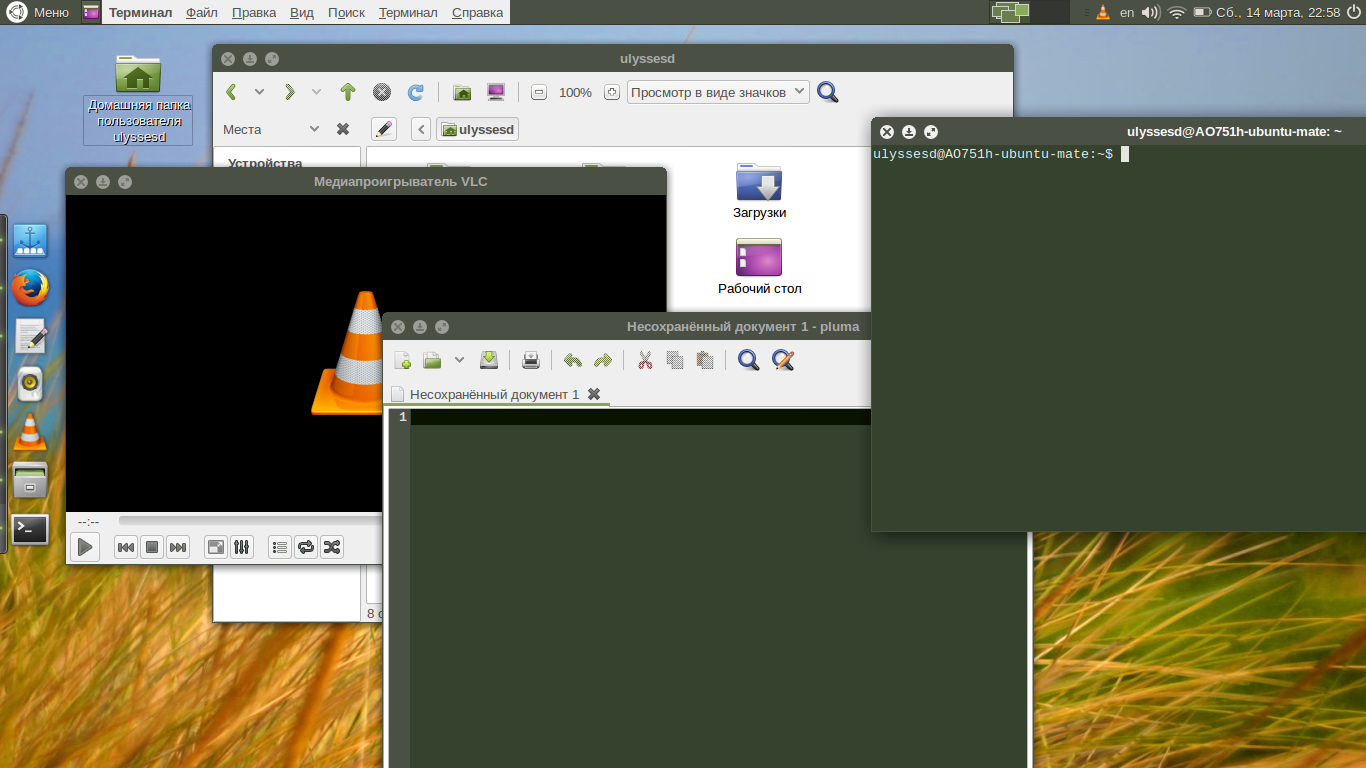Zoom in on the file manager icons
1366x768 pixels.
coord(612,92)
